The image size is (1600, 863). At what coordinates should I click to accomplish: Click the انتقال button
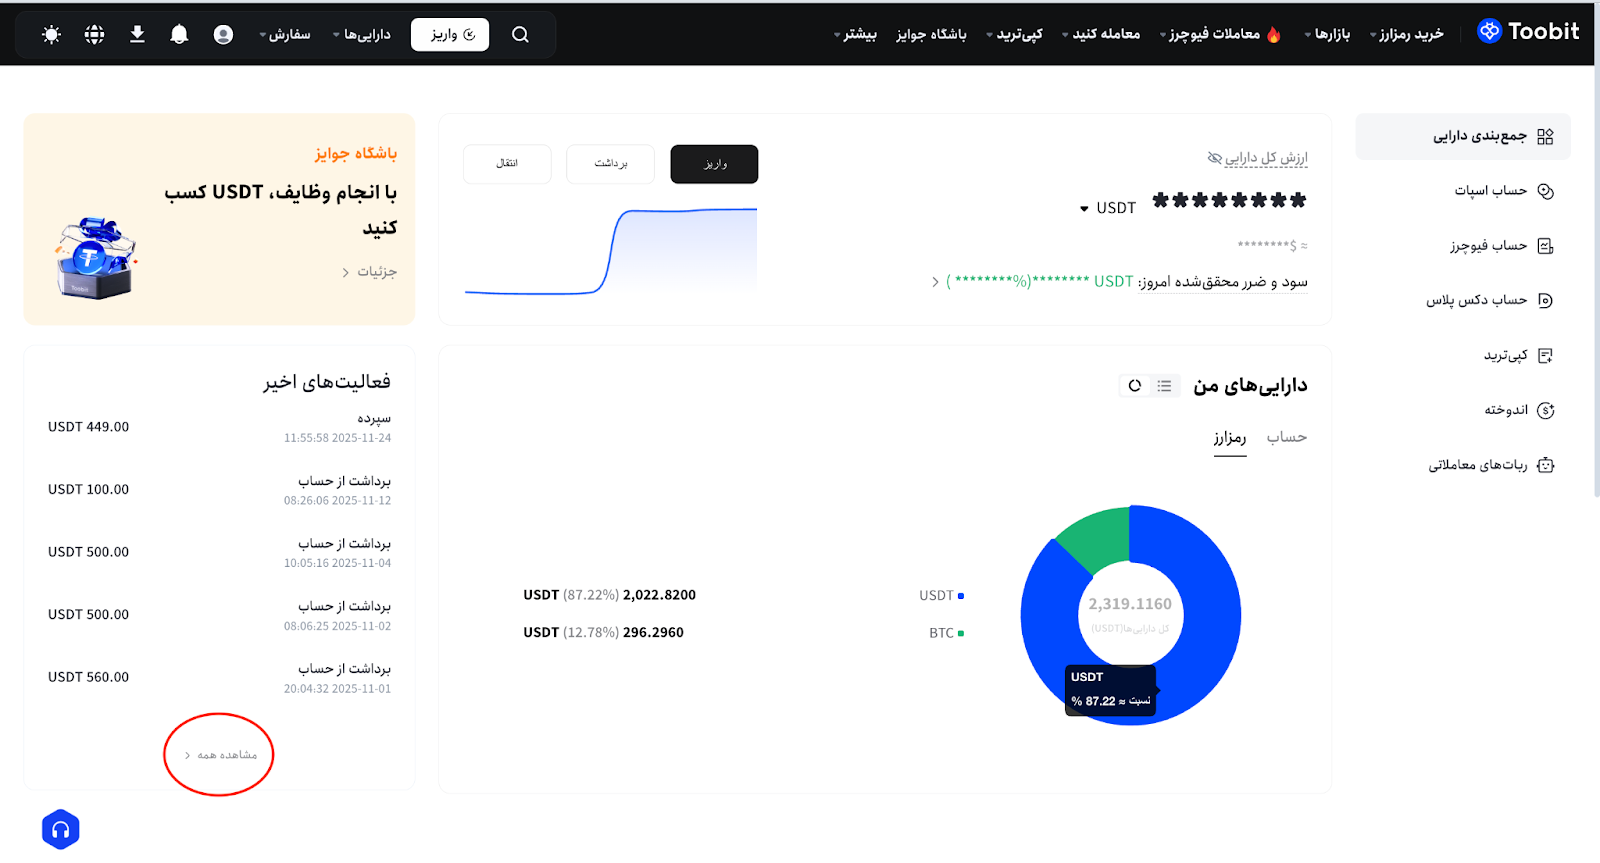[507, 164]
